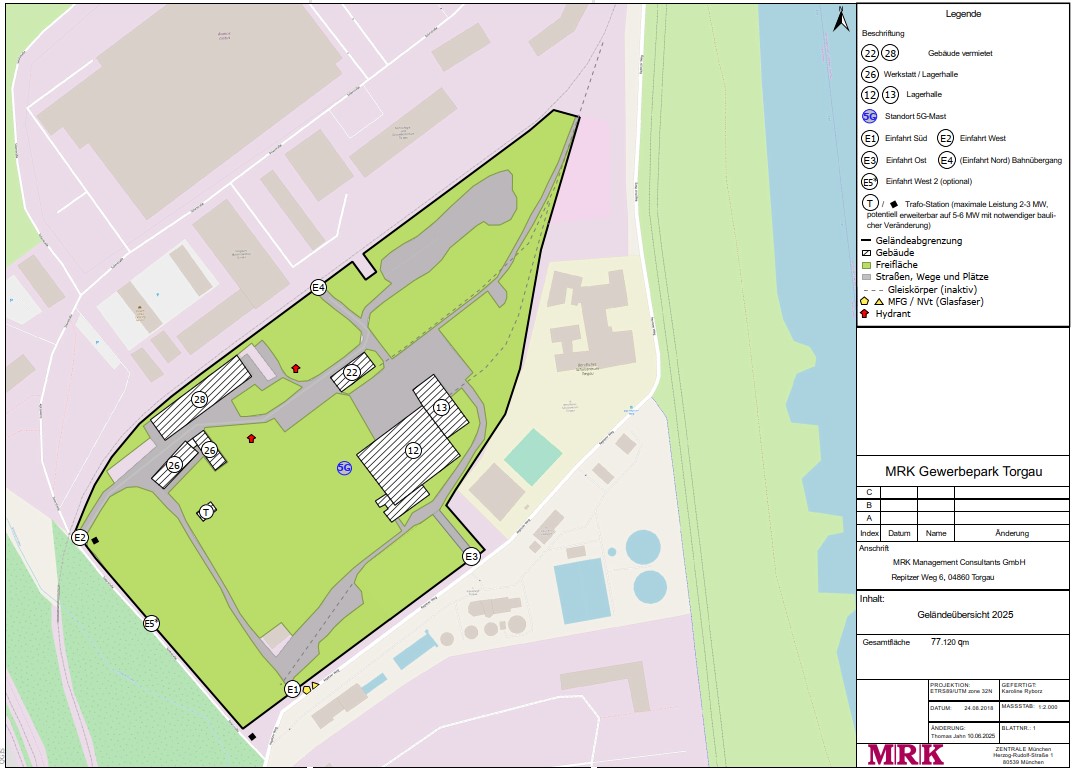This screenshot has width=1075, height=770.
Task: Click the north arrow compass symbol
Action: click(840, 16)
